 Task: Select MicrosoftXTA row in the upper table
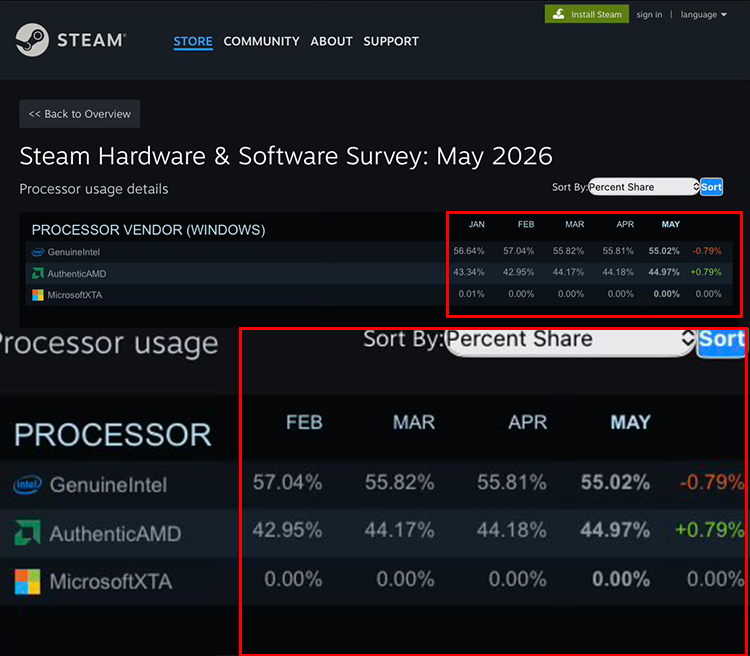379,295
